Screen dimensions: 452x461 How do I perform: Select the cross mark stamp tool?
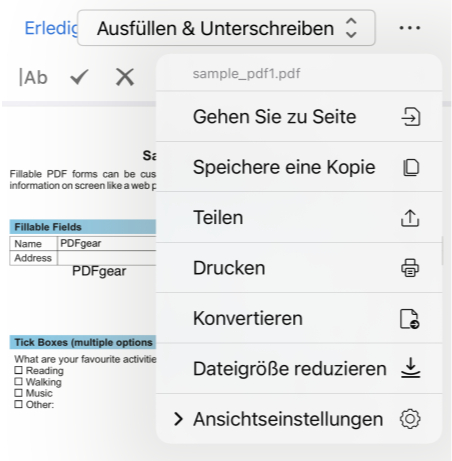pos(125,77)
